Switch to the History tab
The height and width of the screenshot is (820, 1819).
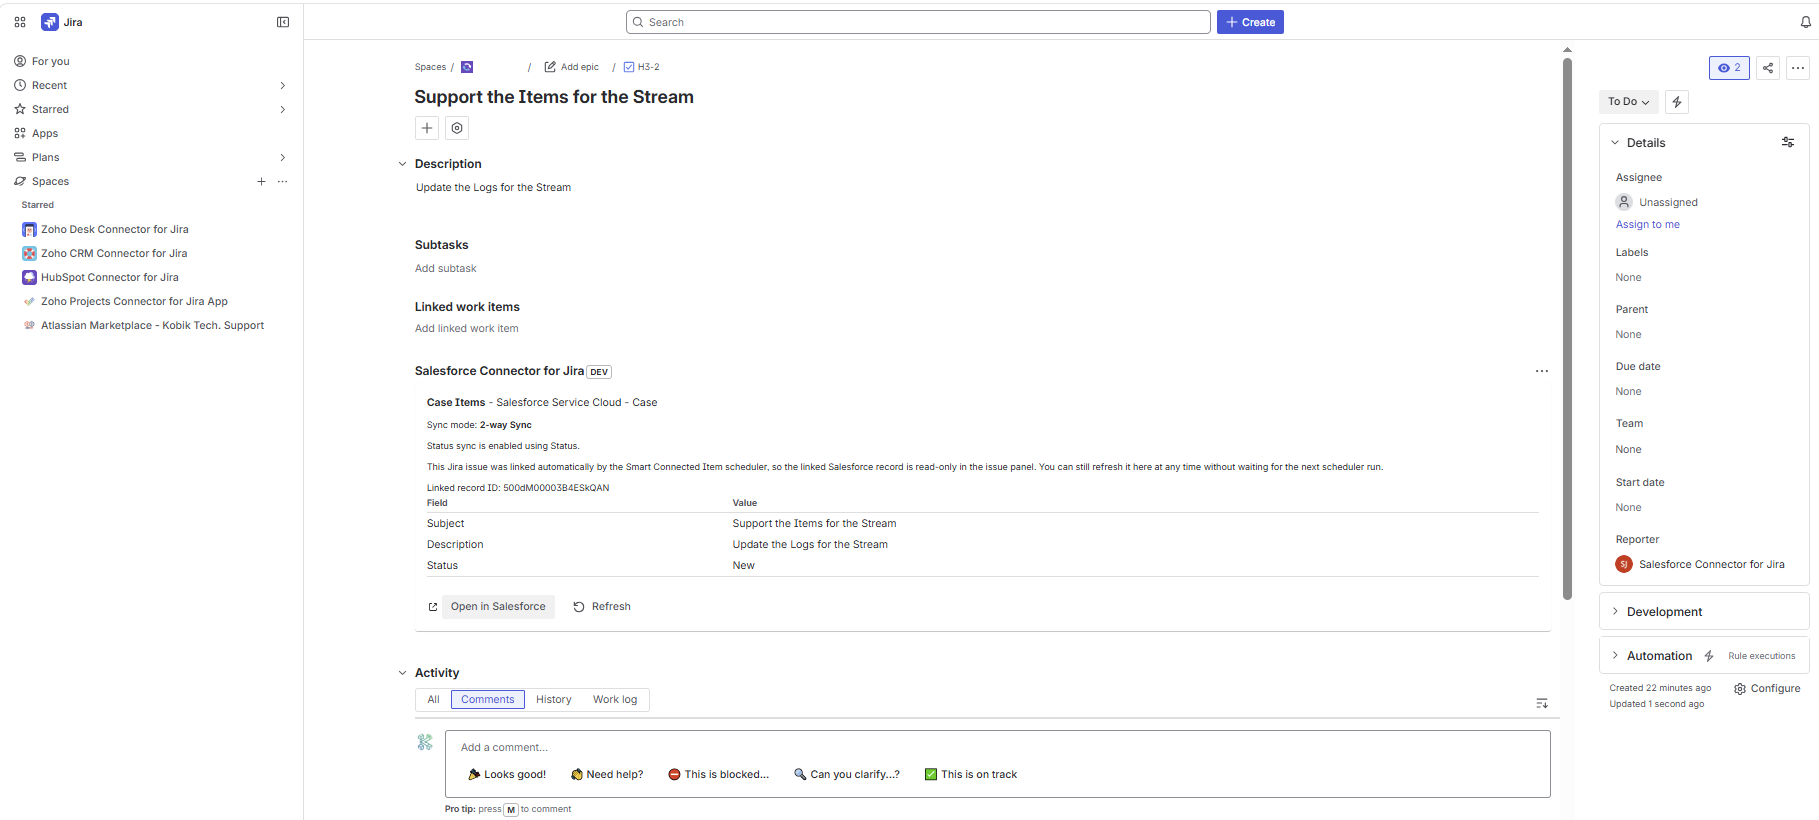tap(553, 700)
